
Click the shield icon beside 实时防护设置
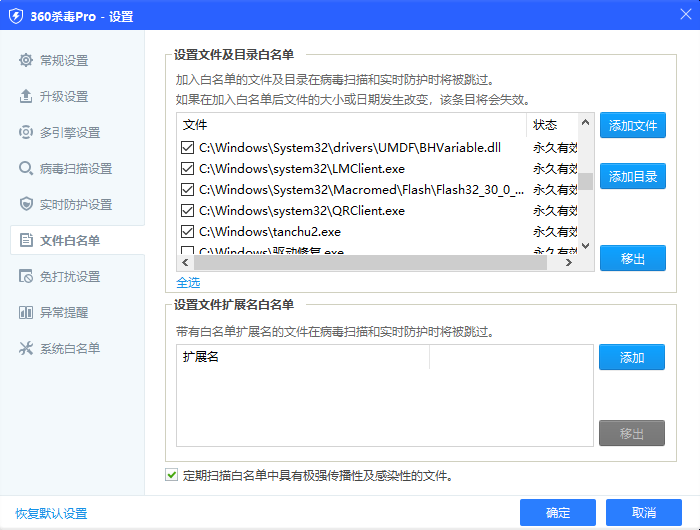(x=26, y=204)
